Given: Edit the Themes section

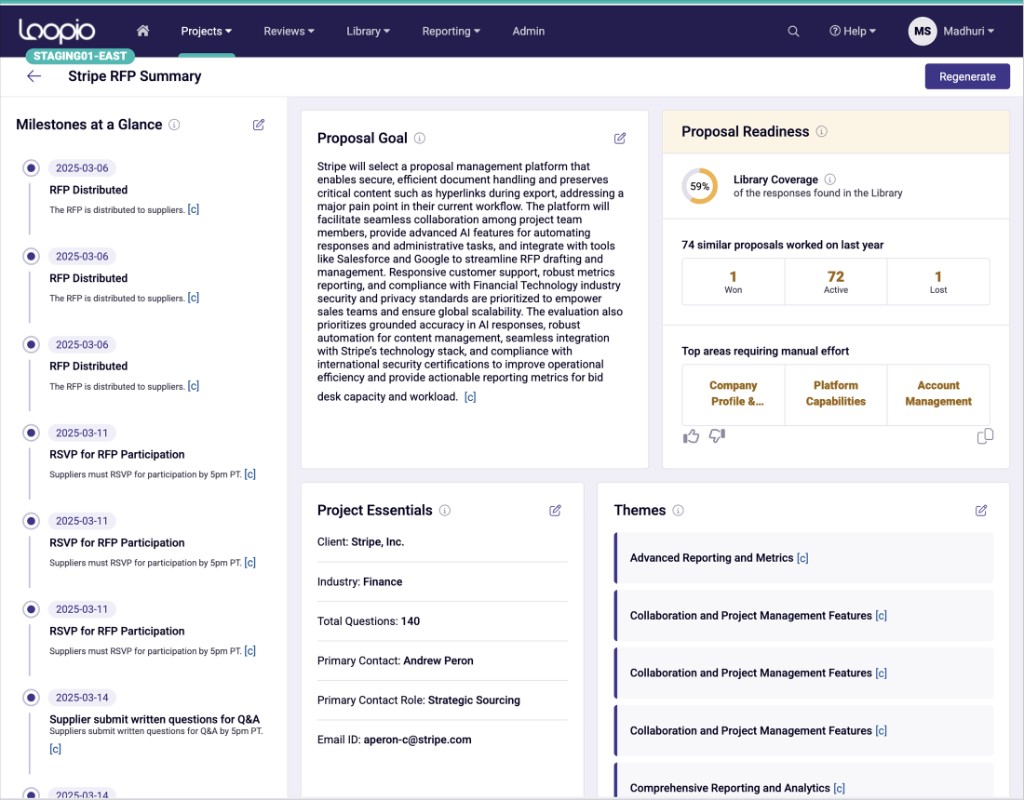Looking at the screenshot, I should (981, 511).
